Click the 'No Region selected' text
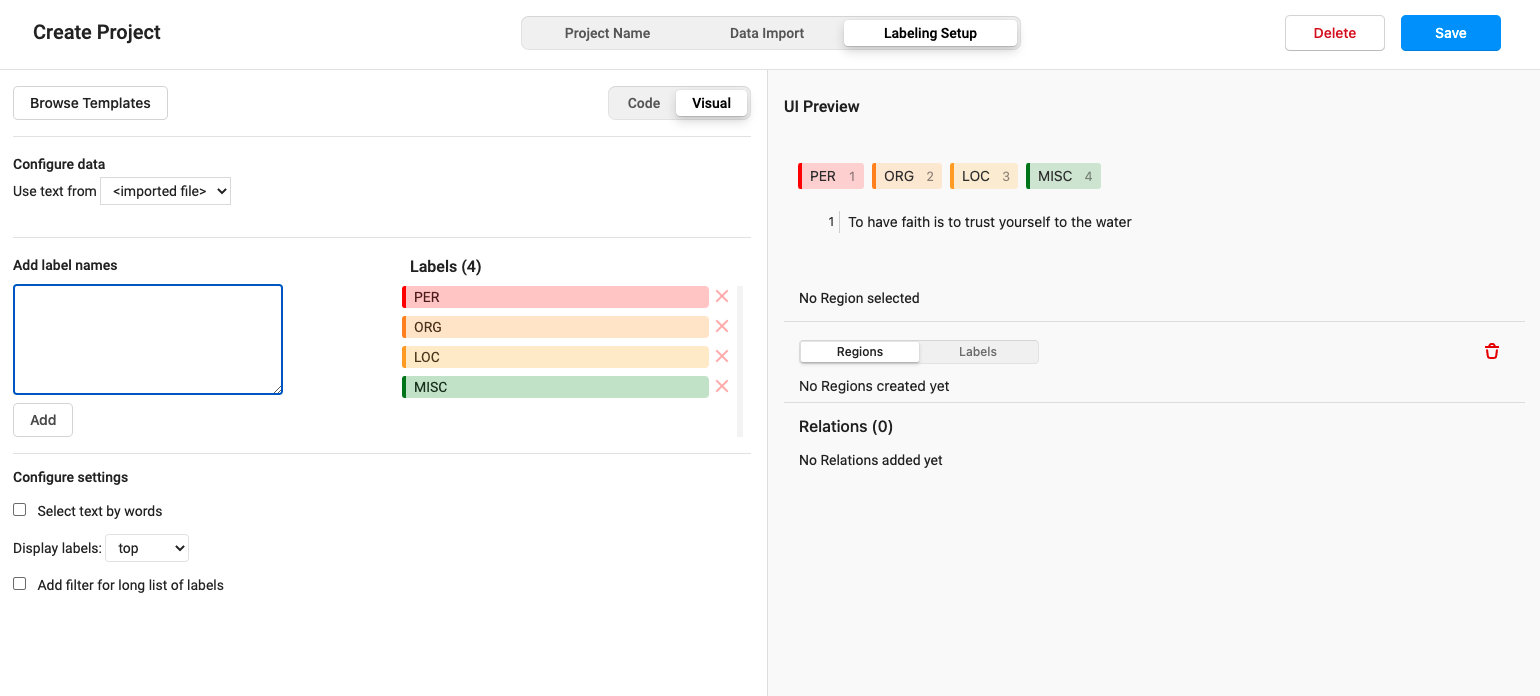Screen dimensions: 1540x696 tap(859, 298)
